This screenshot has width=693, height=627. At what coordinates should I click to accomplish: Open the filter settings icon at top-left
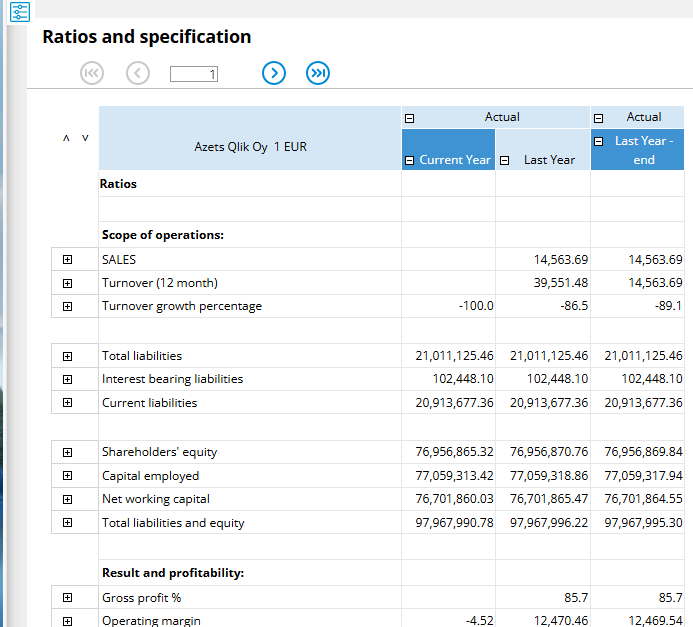20,12
